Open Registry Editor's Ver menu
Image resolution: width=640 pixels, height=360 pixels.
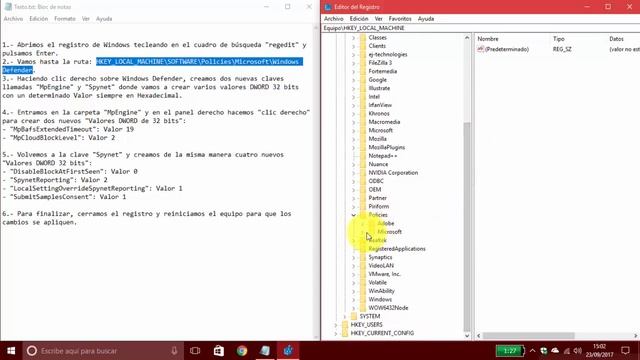click(378, 19)
